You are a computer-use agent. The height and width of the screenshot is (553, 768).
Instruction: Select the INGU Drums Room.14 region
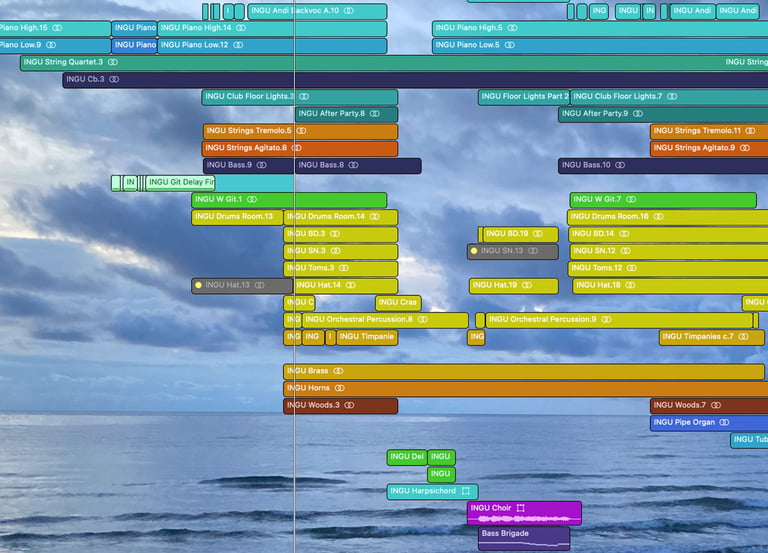(341, 216)
